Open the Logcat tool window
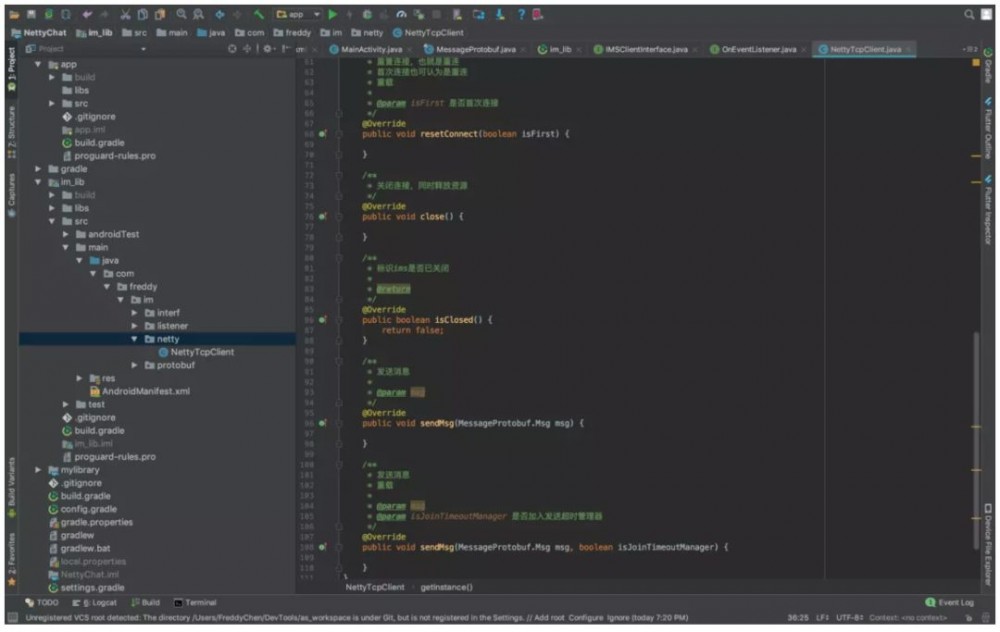This screenshot has width=1000, height=632. pos(99,603)
